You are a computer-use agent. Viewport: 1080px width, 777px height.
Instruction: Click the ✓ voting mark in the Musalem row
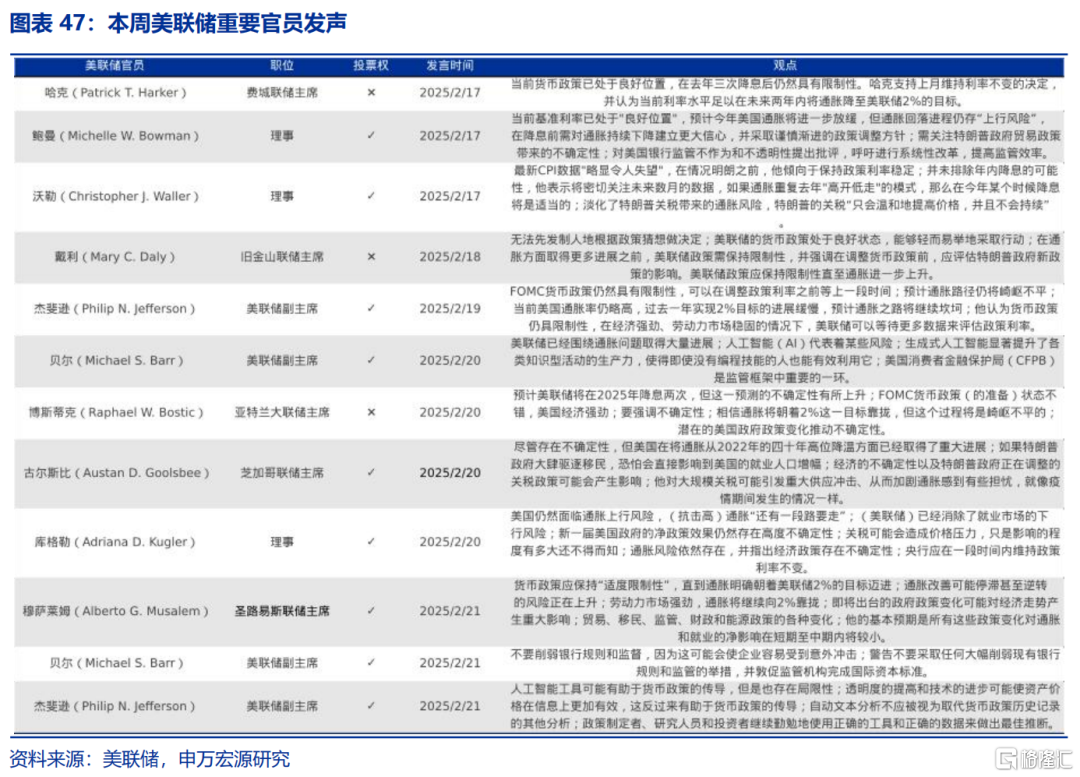371,611
